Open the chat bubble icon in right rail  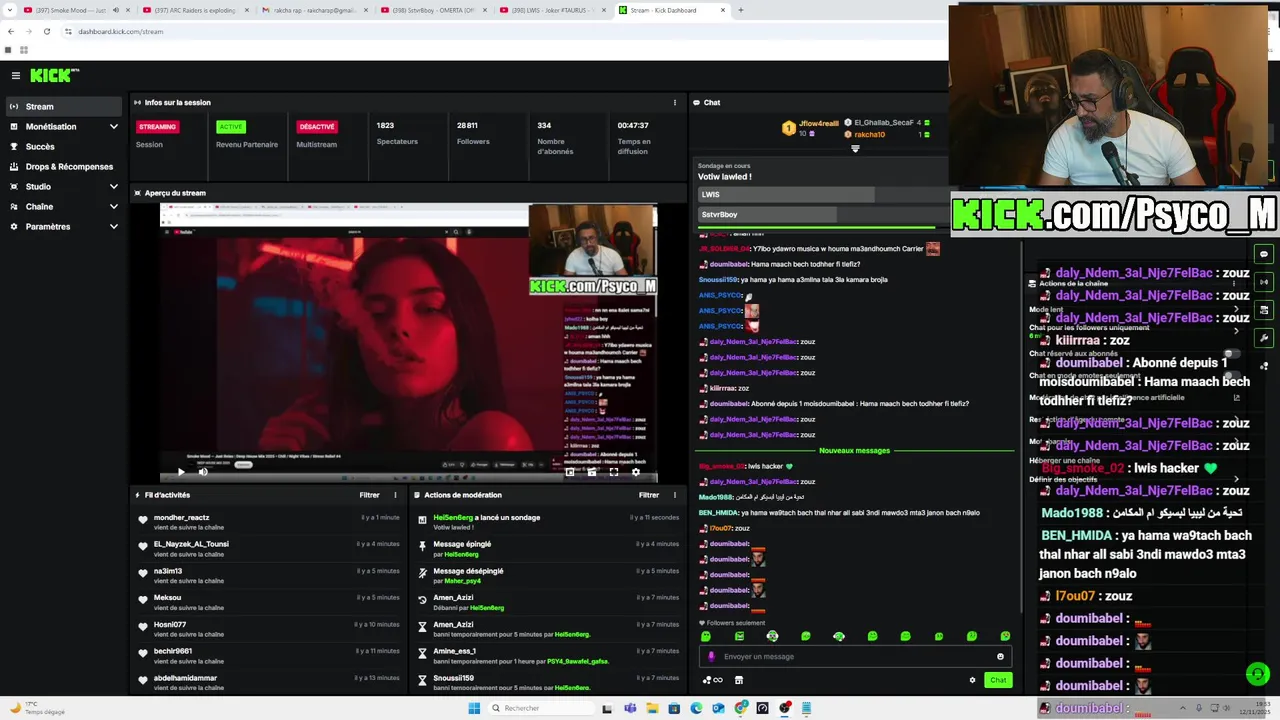(1264, 254)
